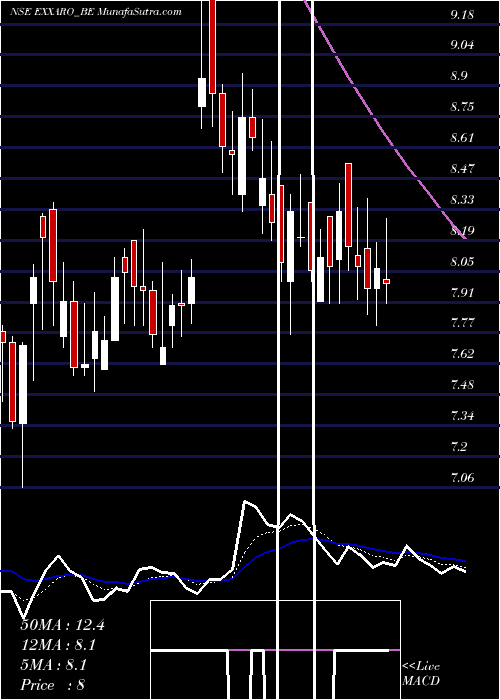Click the NSE EXXARO_BE MunafaSutra.com title
The height and width of the screenshot is (700, 500).
[x=96, y=12]
